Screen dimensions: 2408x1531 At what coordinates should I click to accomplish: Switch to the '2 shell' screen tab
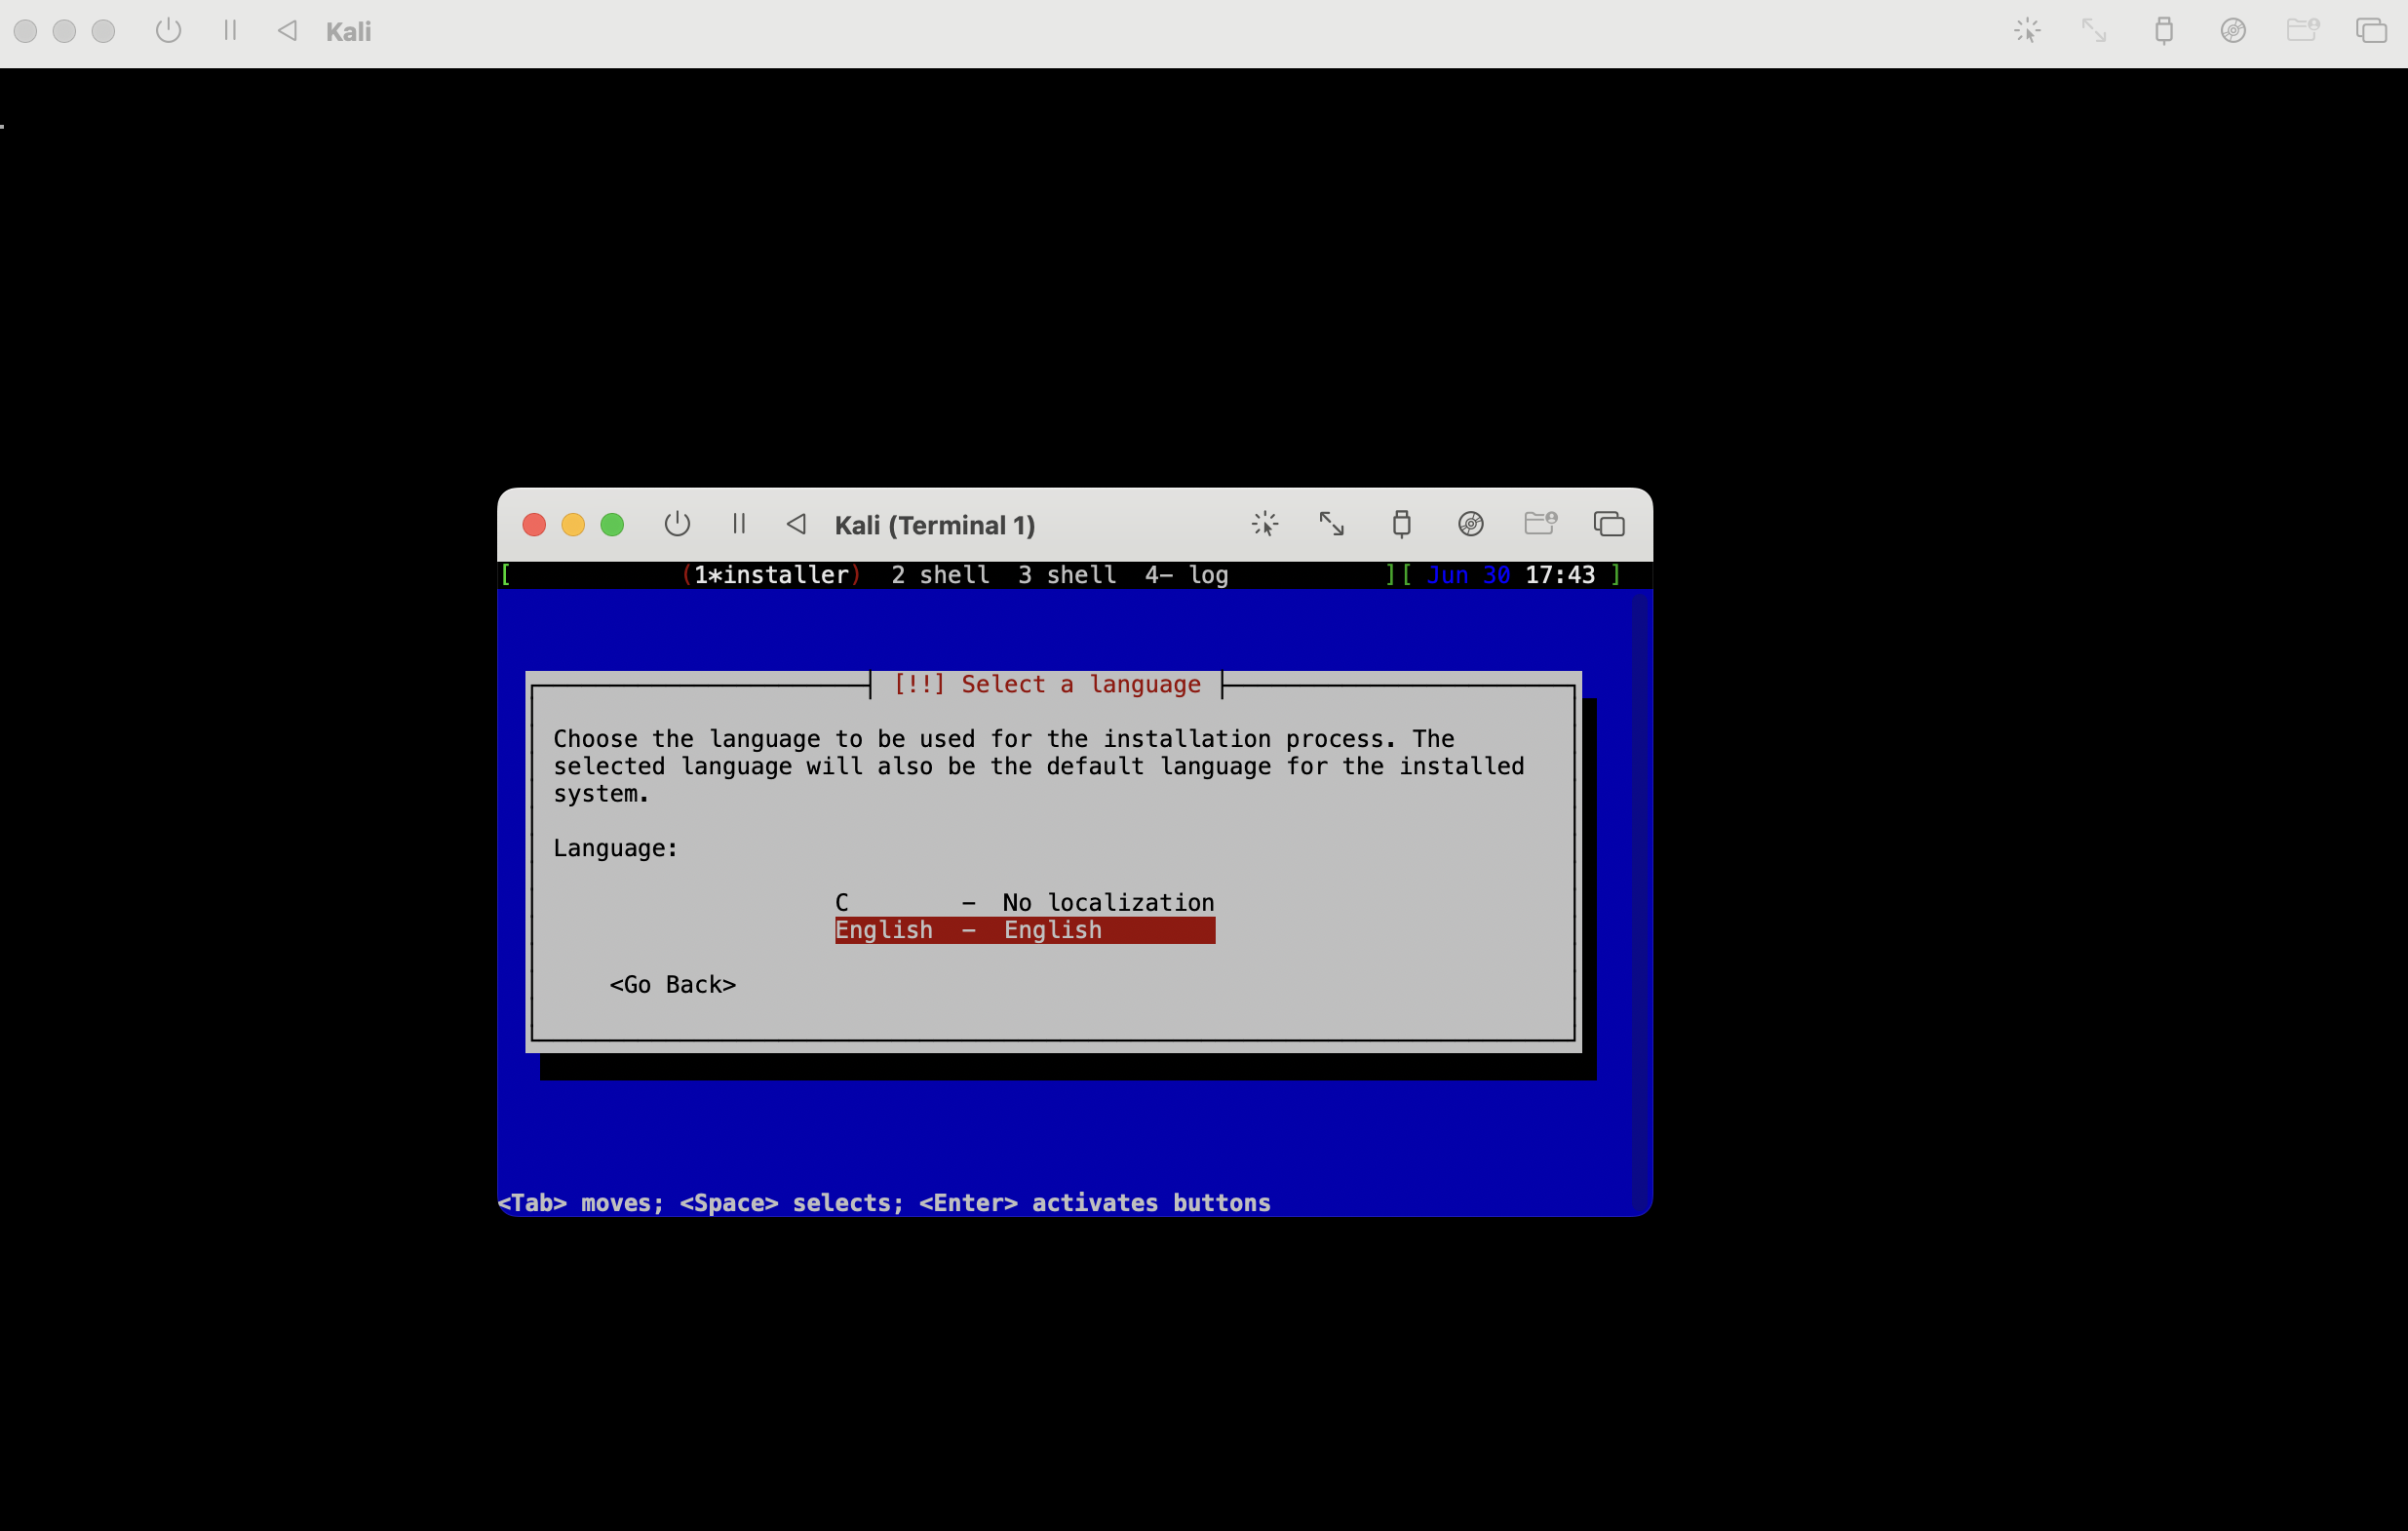click(x=940, y=575)
